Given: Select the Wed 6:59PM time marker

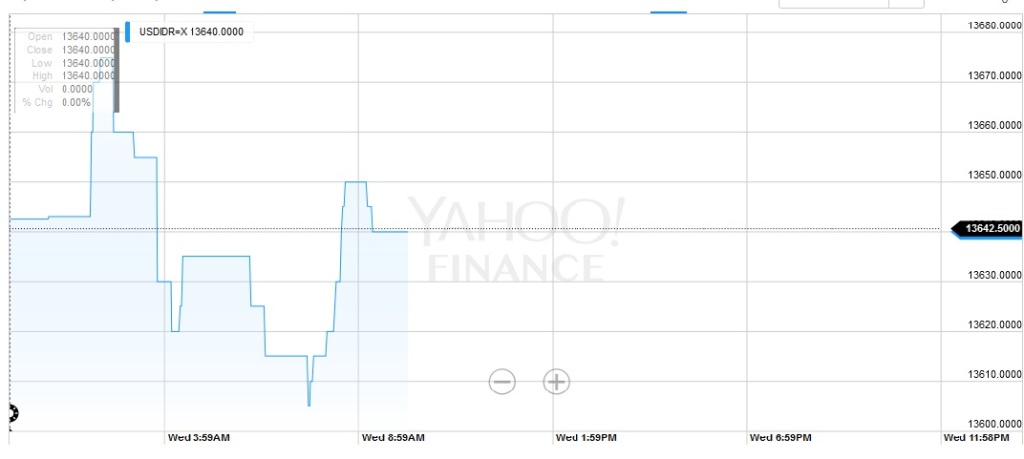Looking at the screenshot, I should click(x=781, y=438).
